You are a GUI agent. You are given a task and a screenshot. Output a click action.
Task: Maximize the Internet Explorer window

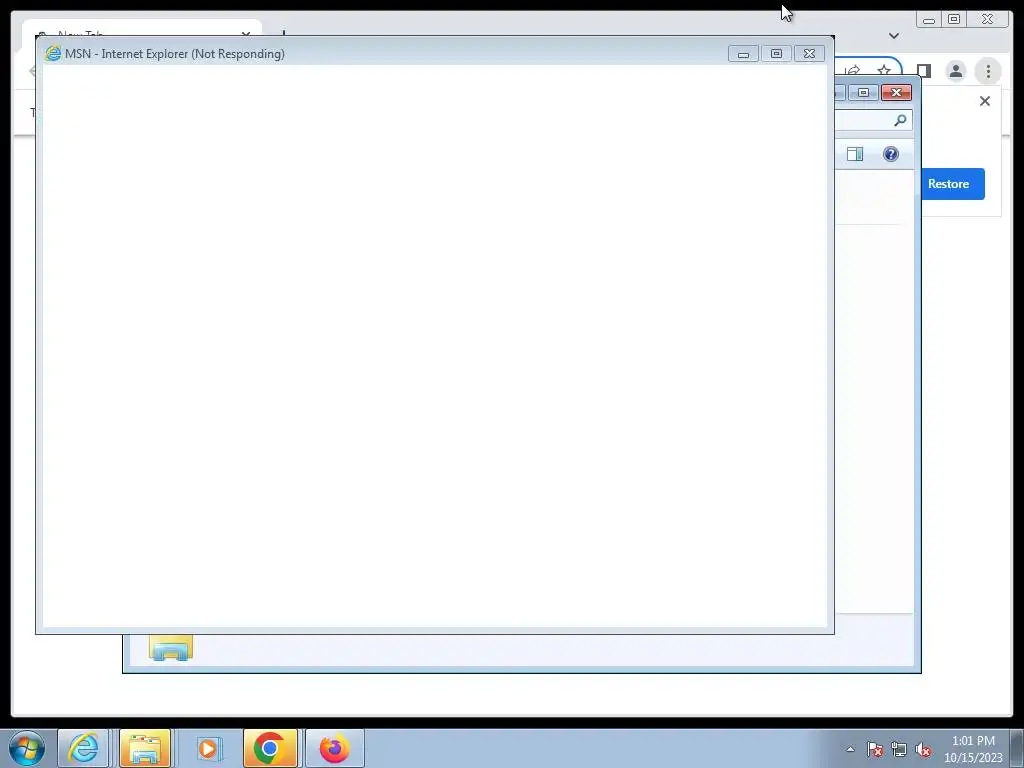[x=776, y=54]
